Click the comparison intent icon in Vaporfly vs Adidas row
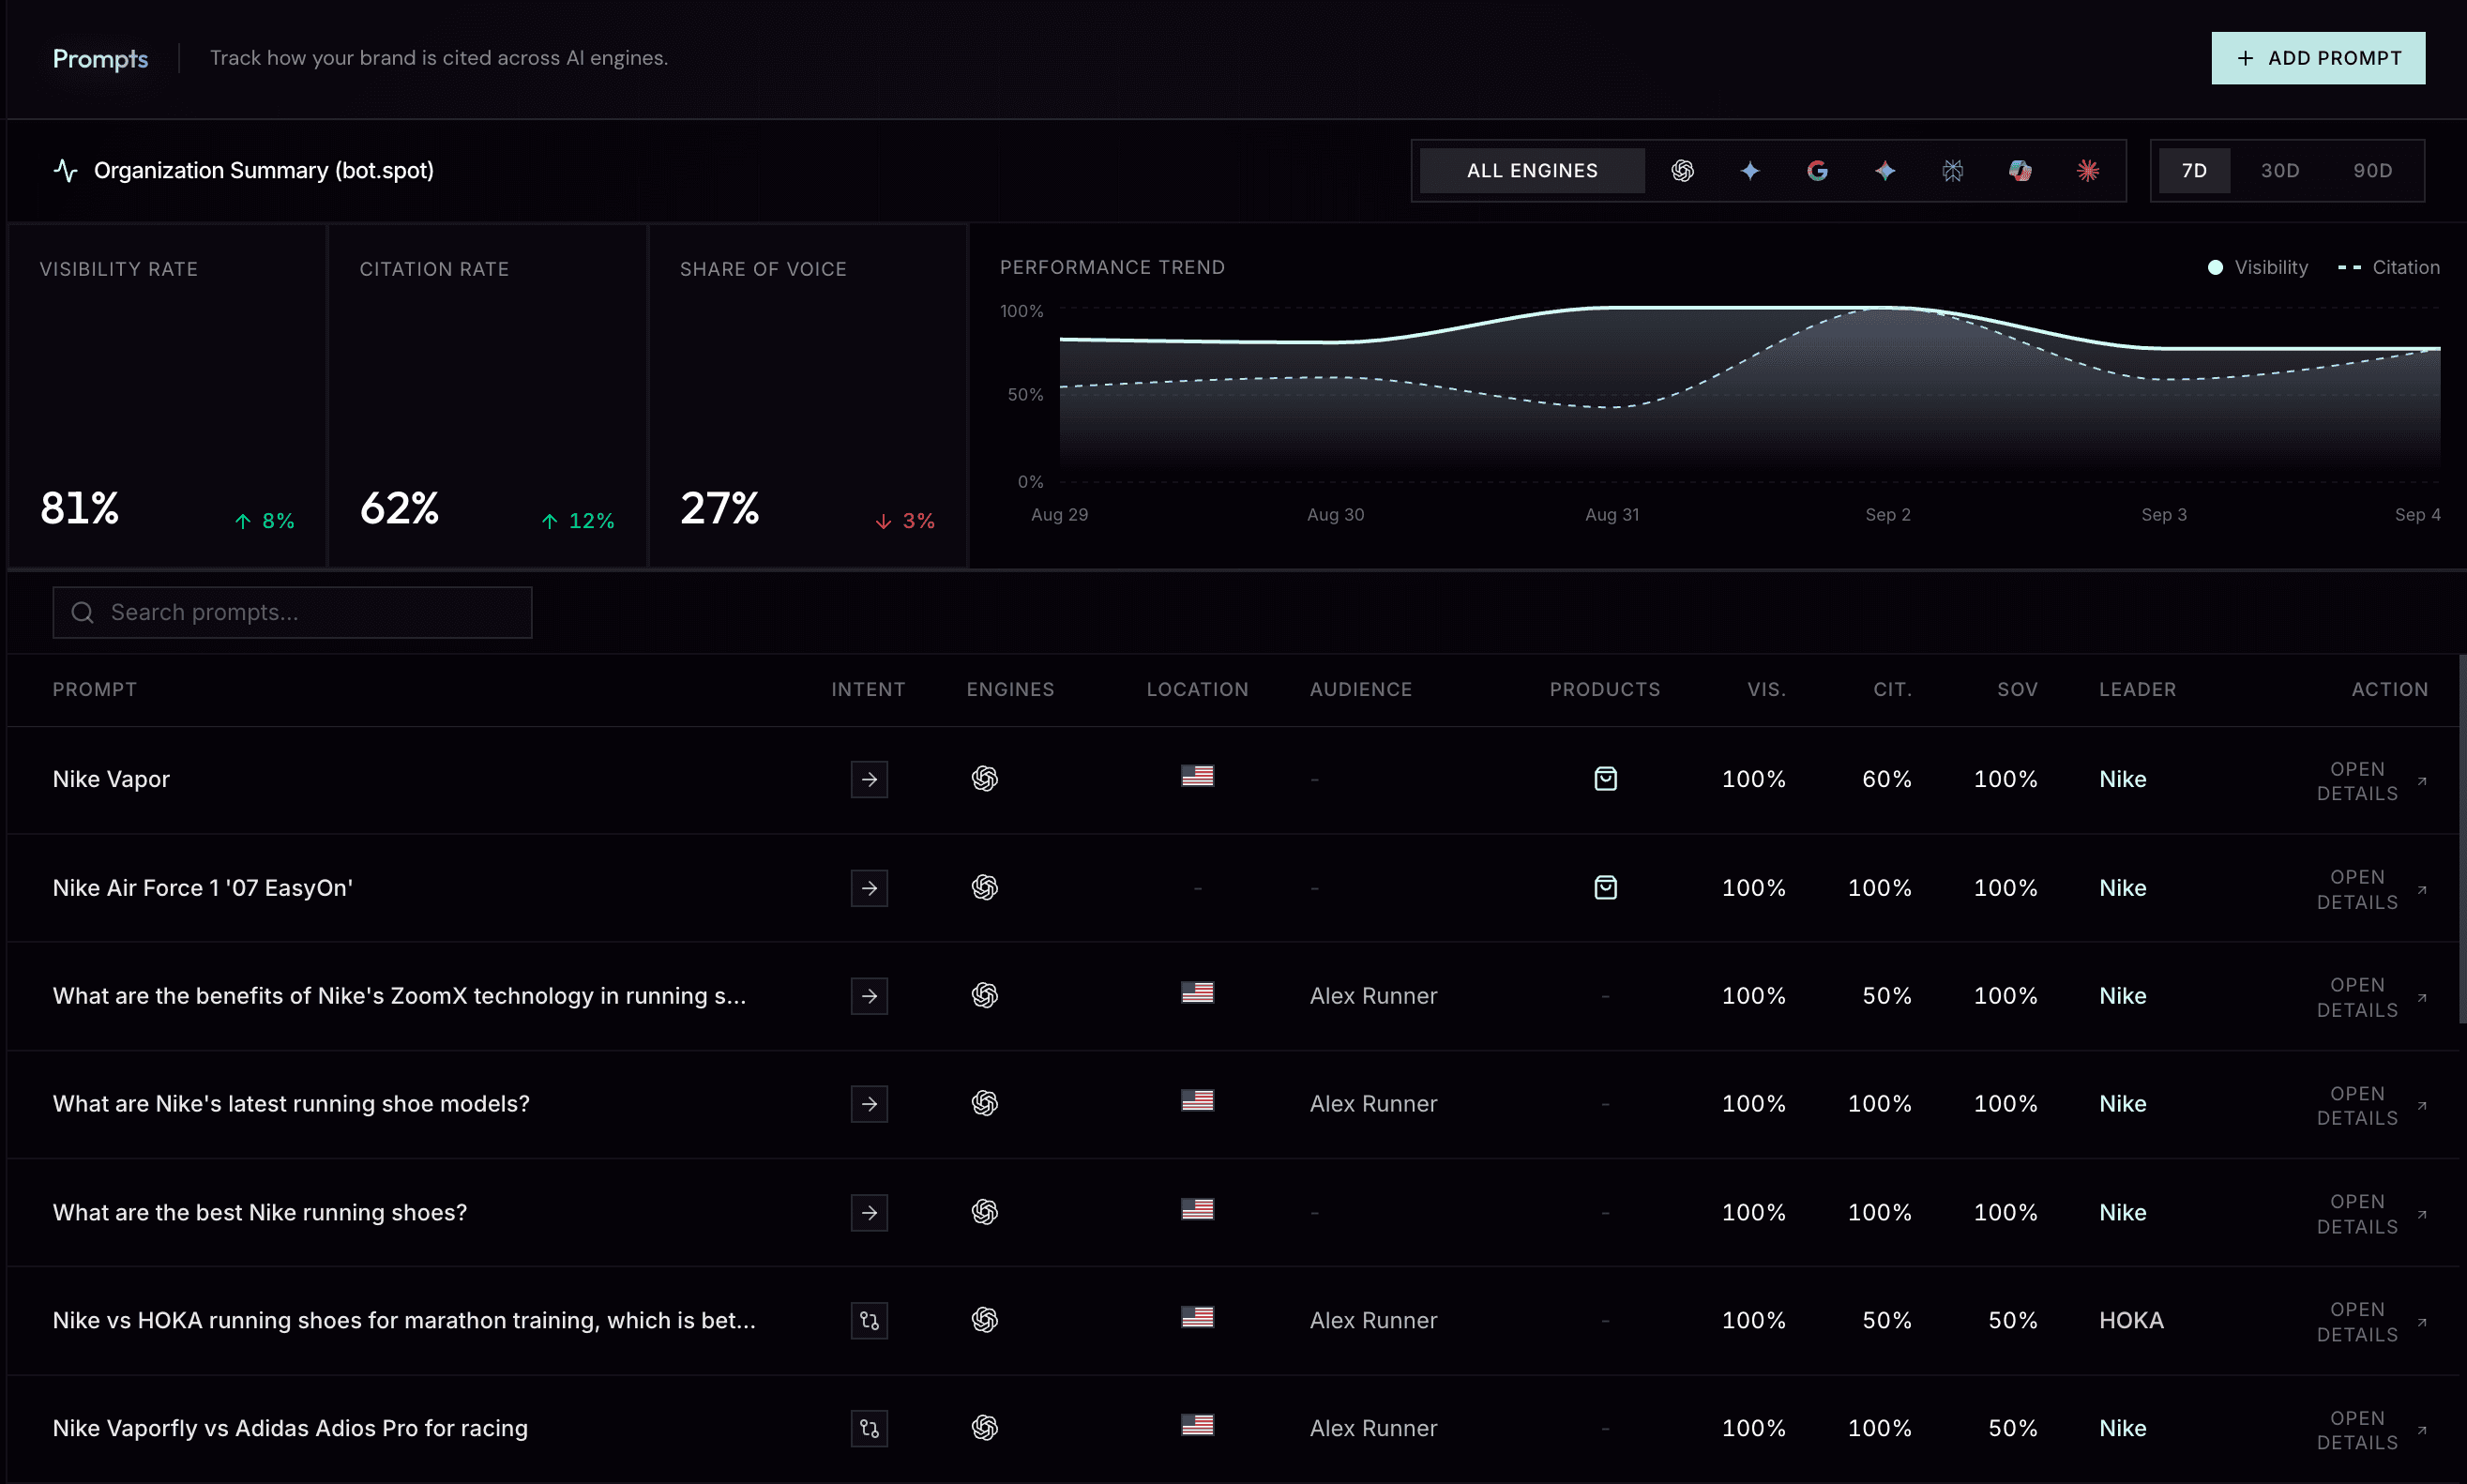The image size is (2467, 1484). [869, 1428]
